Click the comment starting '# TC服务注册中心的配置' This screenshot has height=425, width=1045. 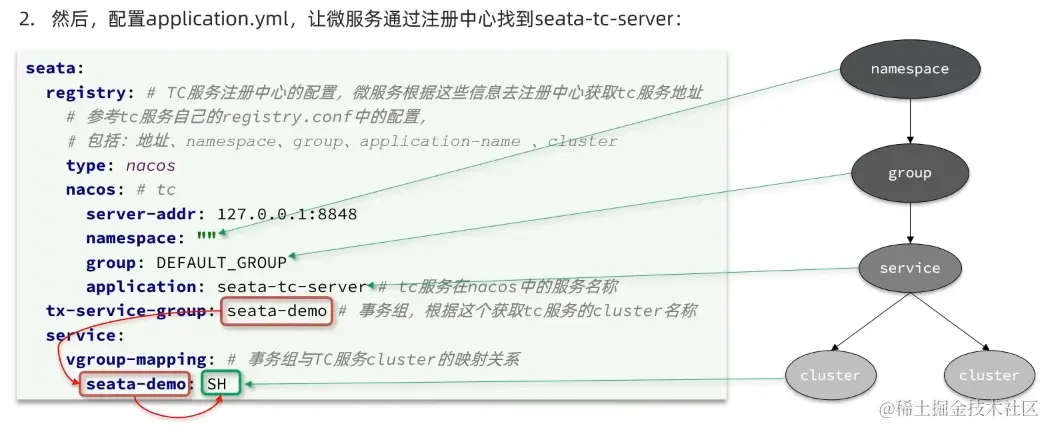(x=424, y=93)
